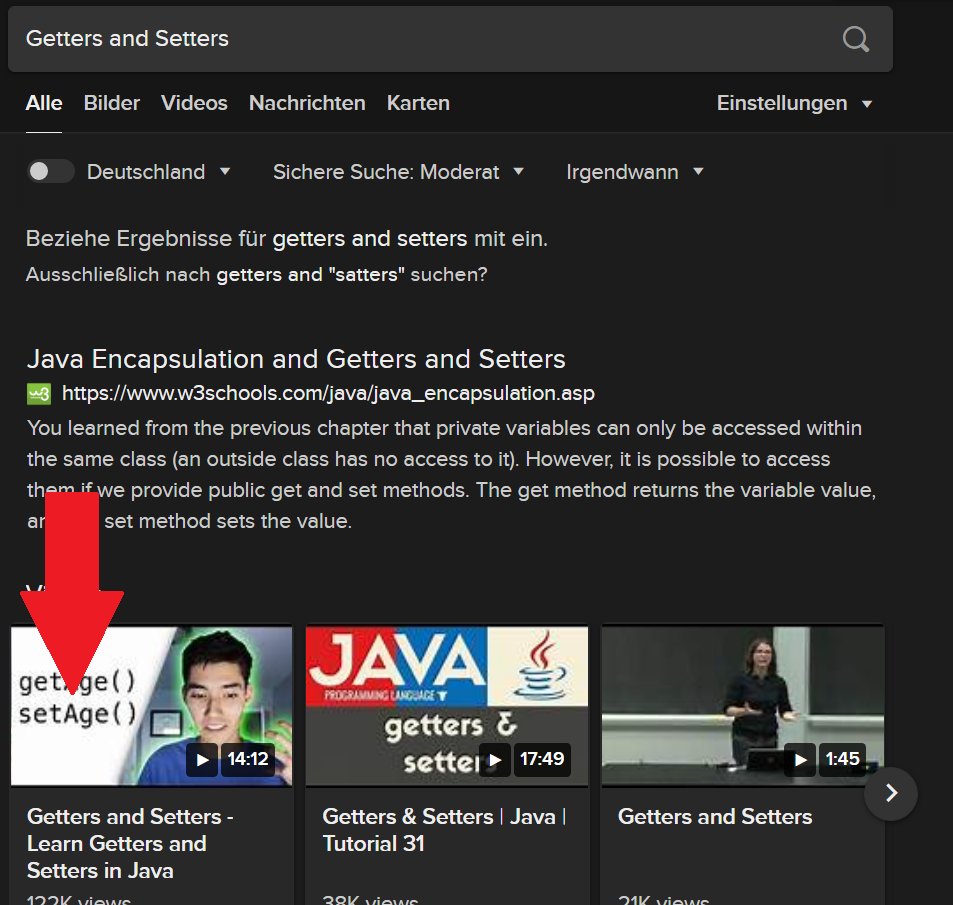Click the w3schools favicon next to URL
The width and height of the screenshot is (953, 905).
39,394
